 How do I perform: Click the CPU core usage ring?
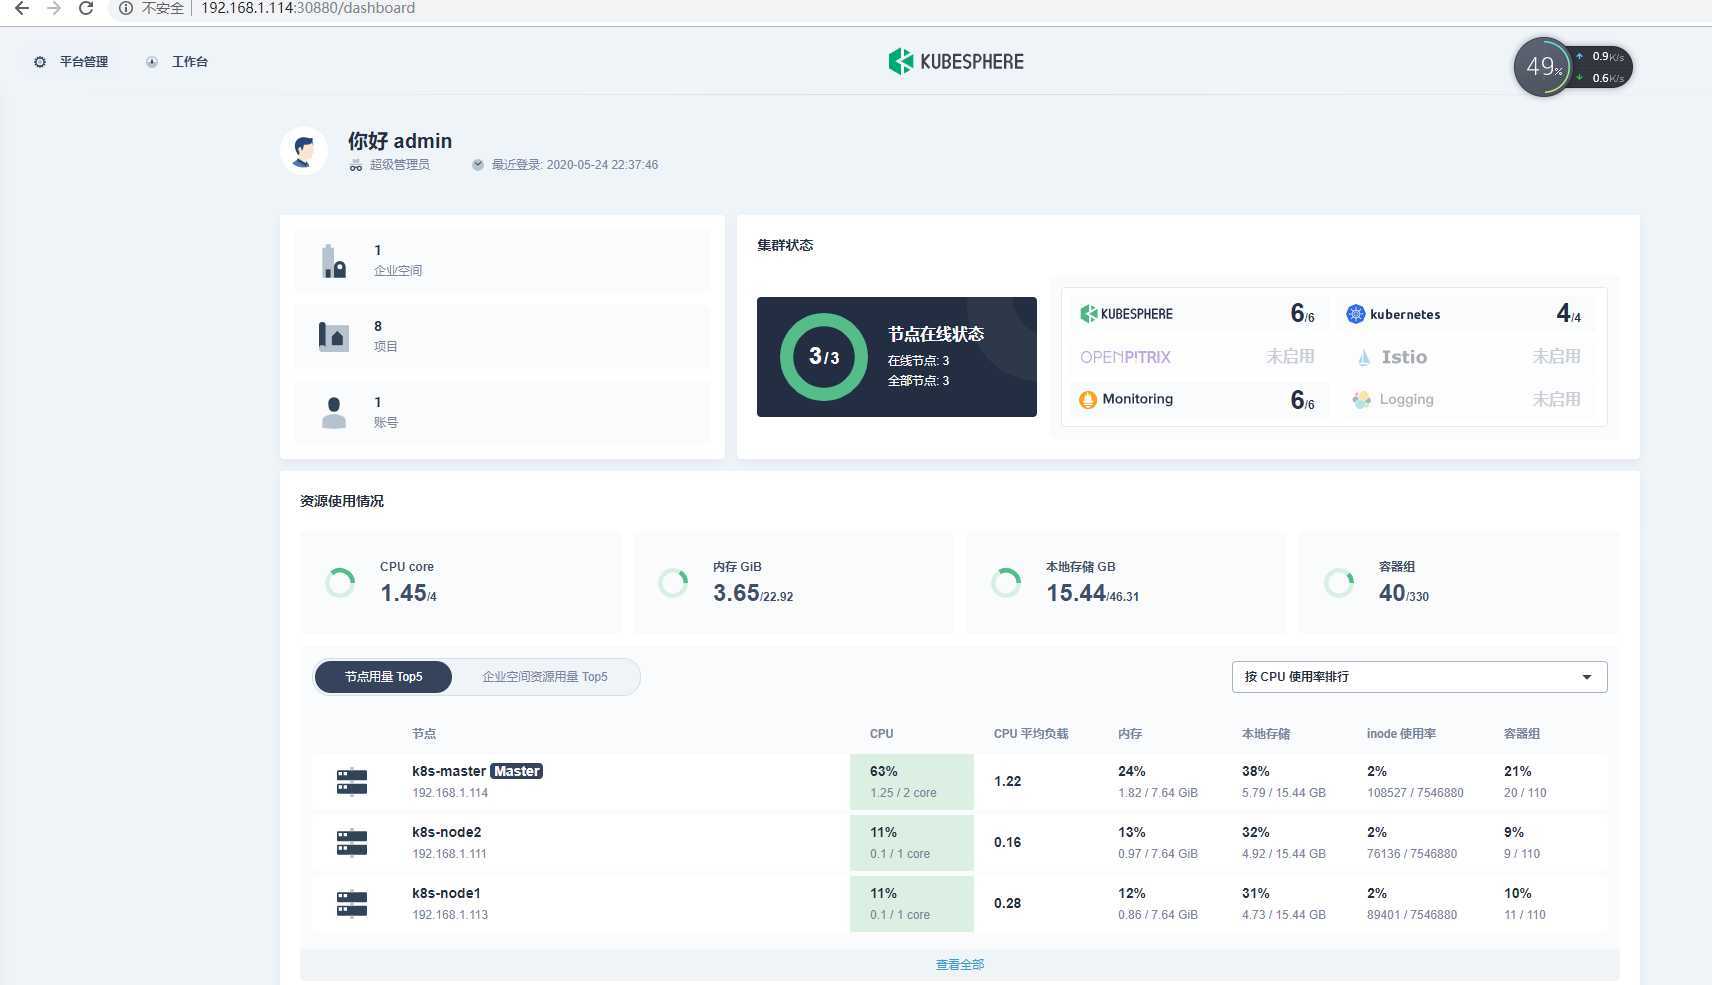pyautogui.click(x=340, y=583)
